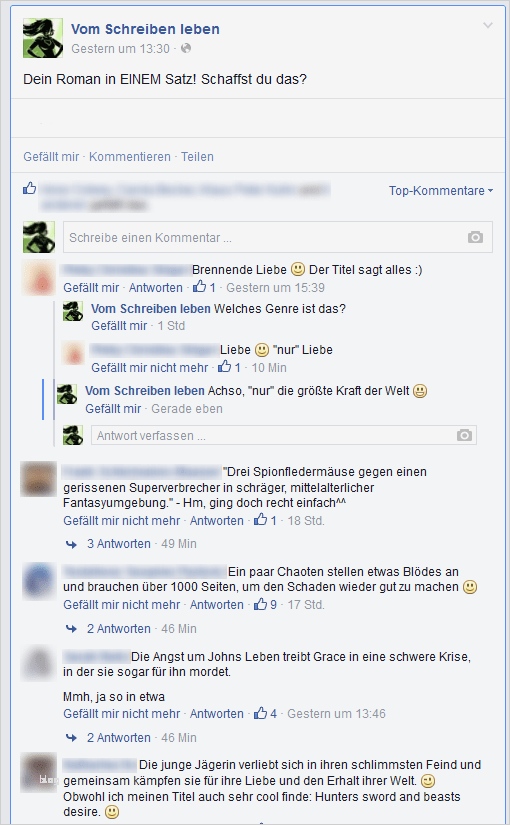Open the Top-Kommentare sorting dropdown

click(x=441, y=190)
